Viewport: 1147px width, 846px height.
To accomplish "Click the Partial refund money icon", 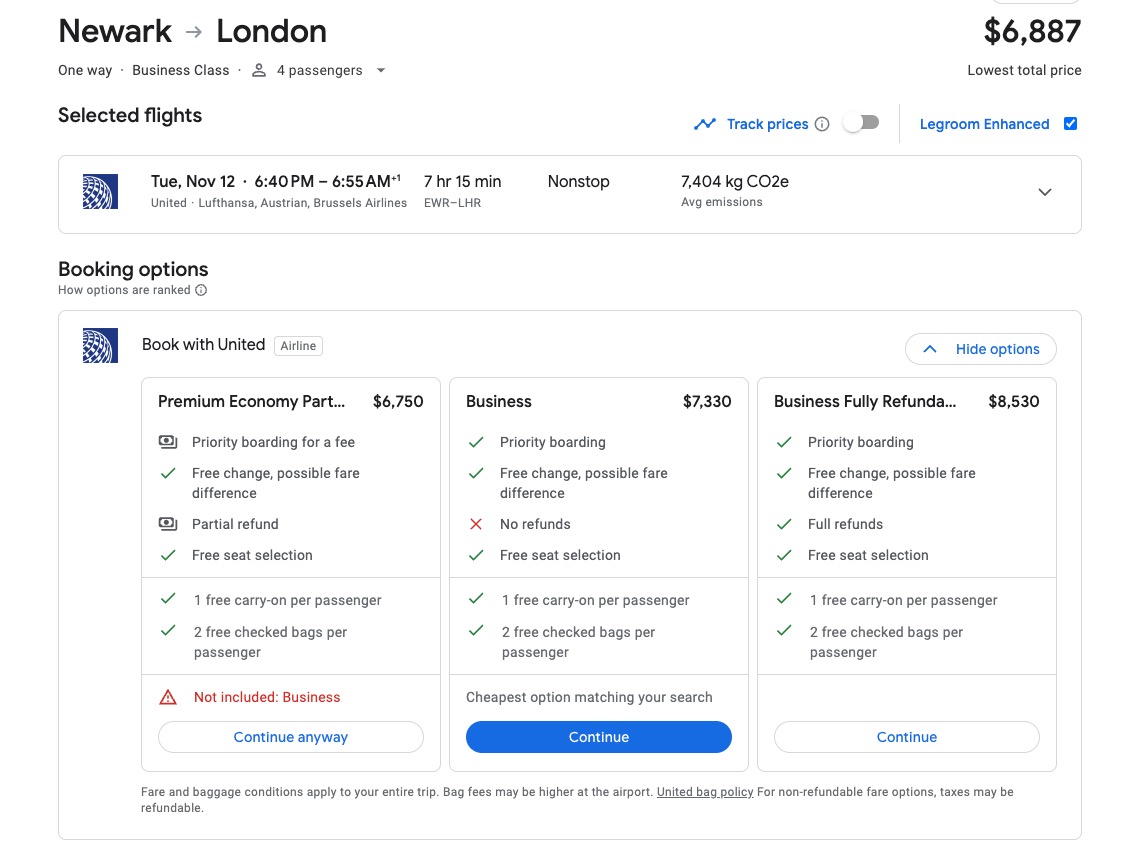I will tap(168, 524).
